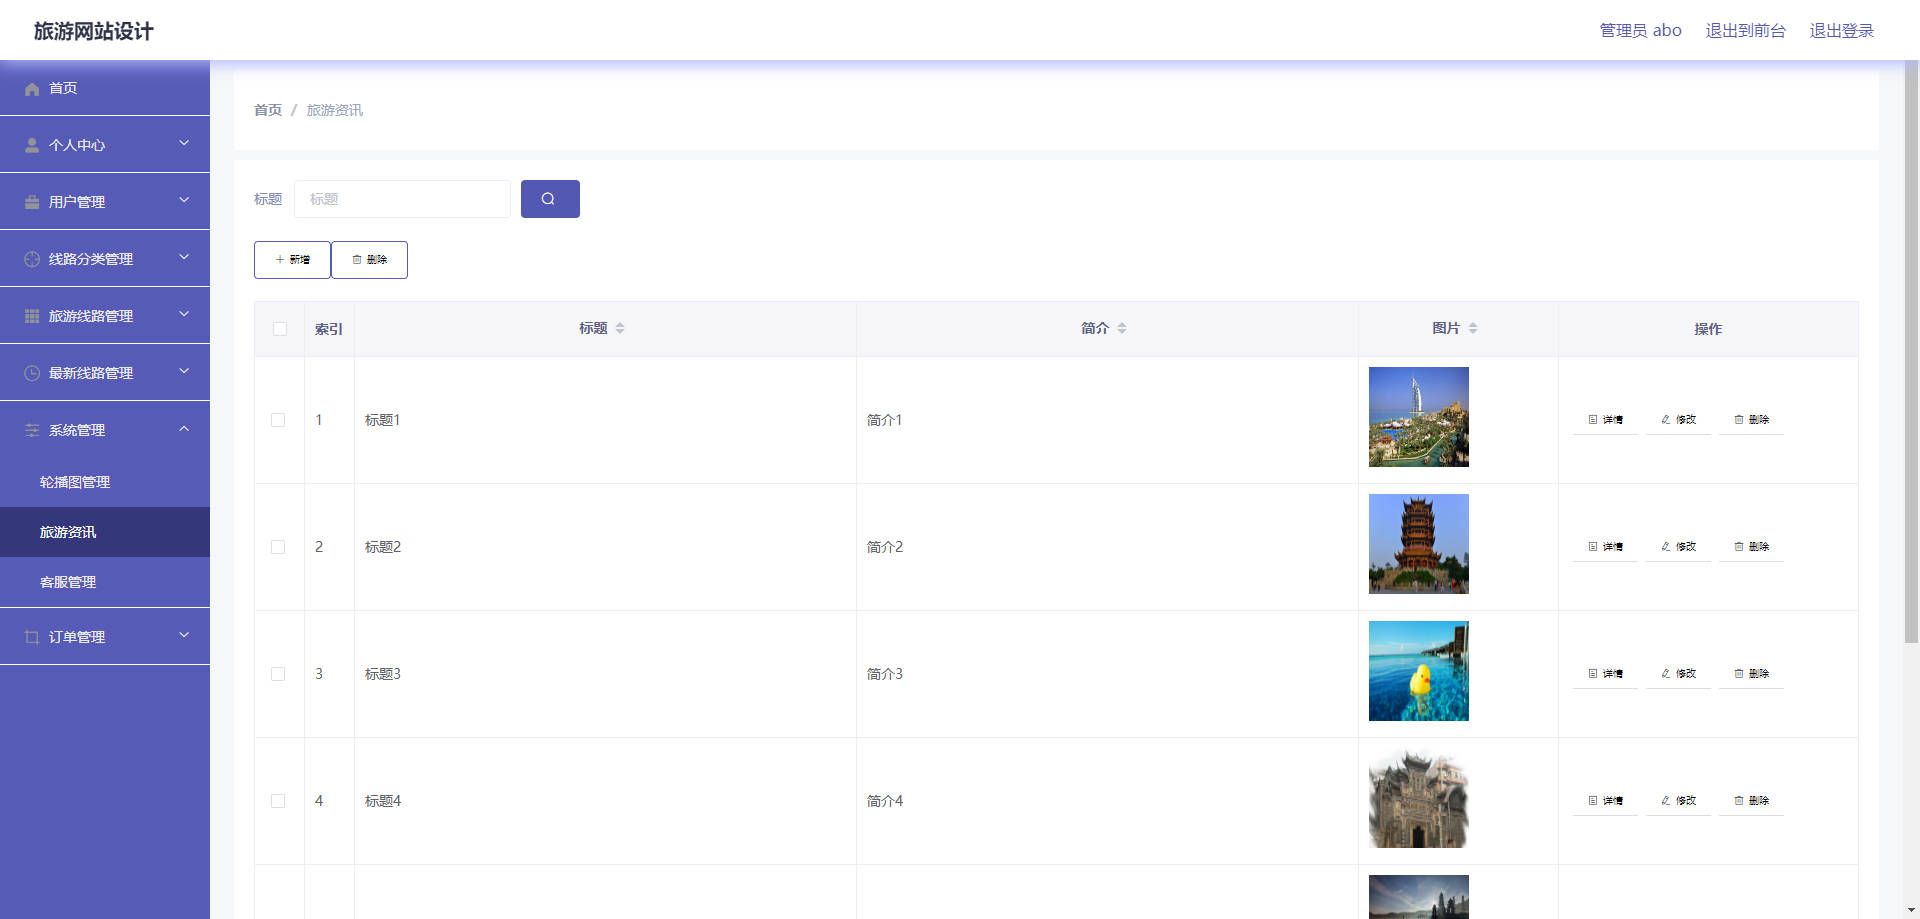Toggle the select-all checkbox in the table header
The width and height of the screenshot is (1920, 919).
[x=280, y=329]
